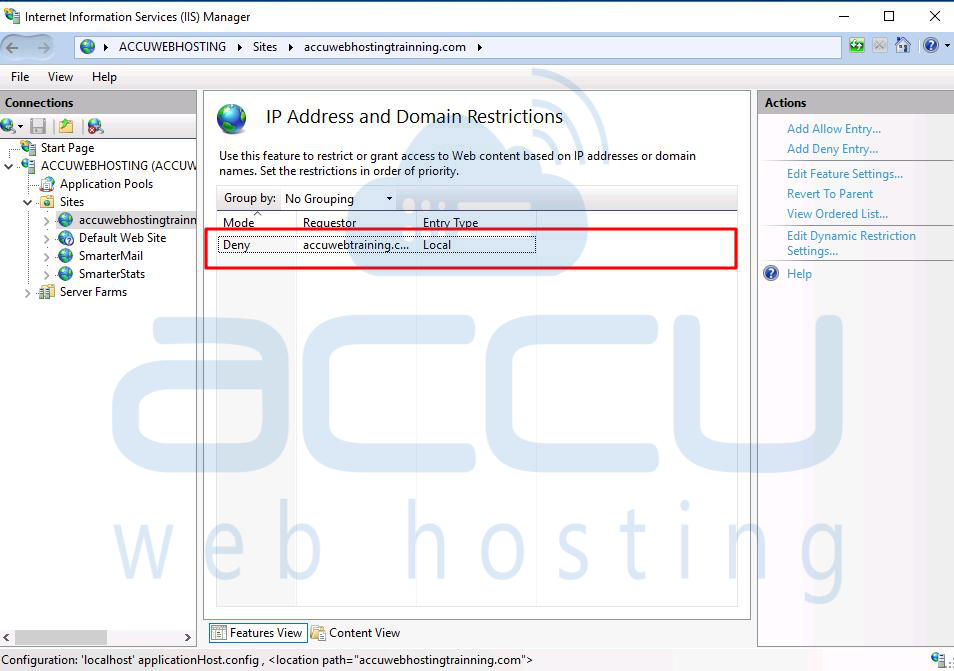Select accuwebhostingtrainning site in tree
Image resolution: width=954 pixels, height=671 pixels.
point(138,220)
